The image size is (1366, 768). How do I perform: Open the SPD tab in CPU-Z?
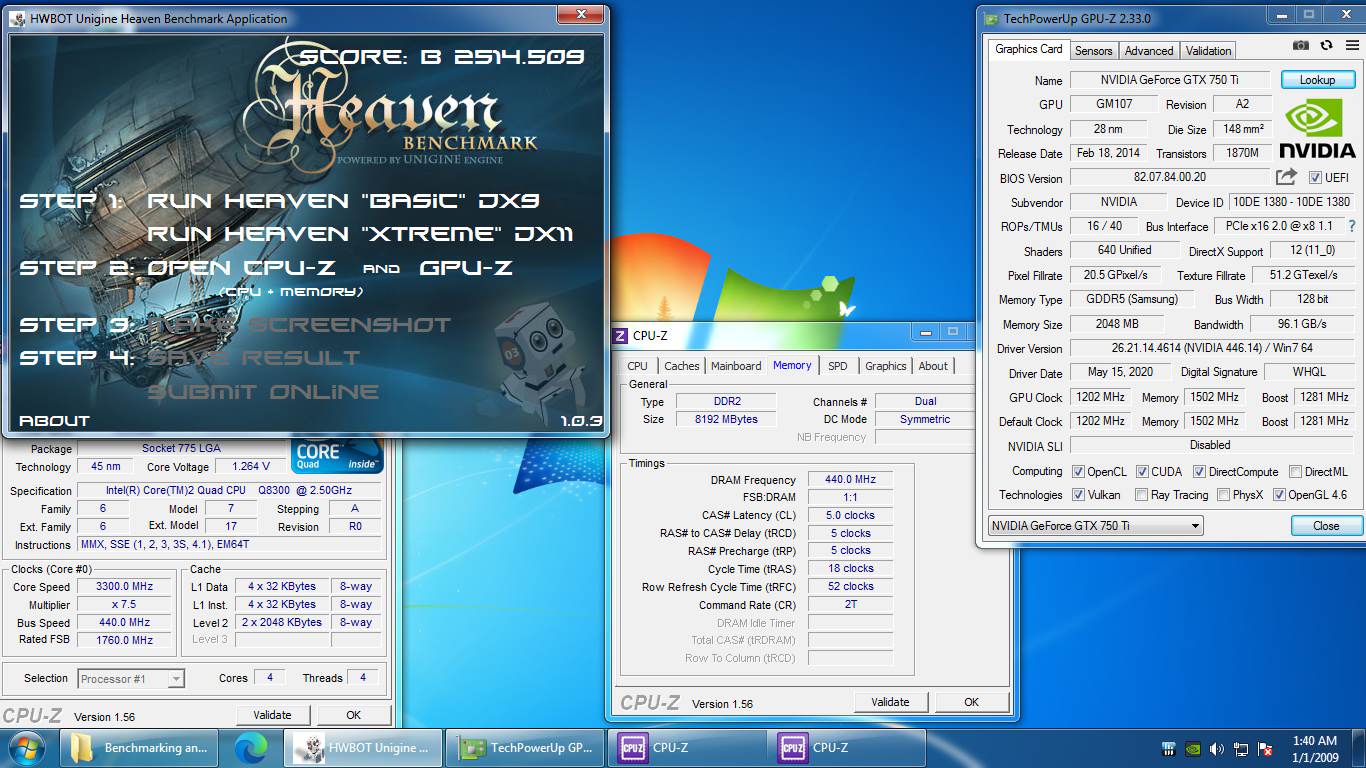[837, 366]
